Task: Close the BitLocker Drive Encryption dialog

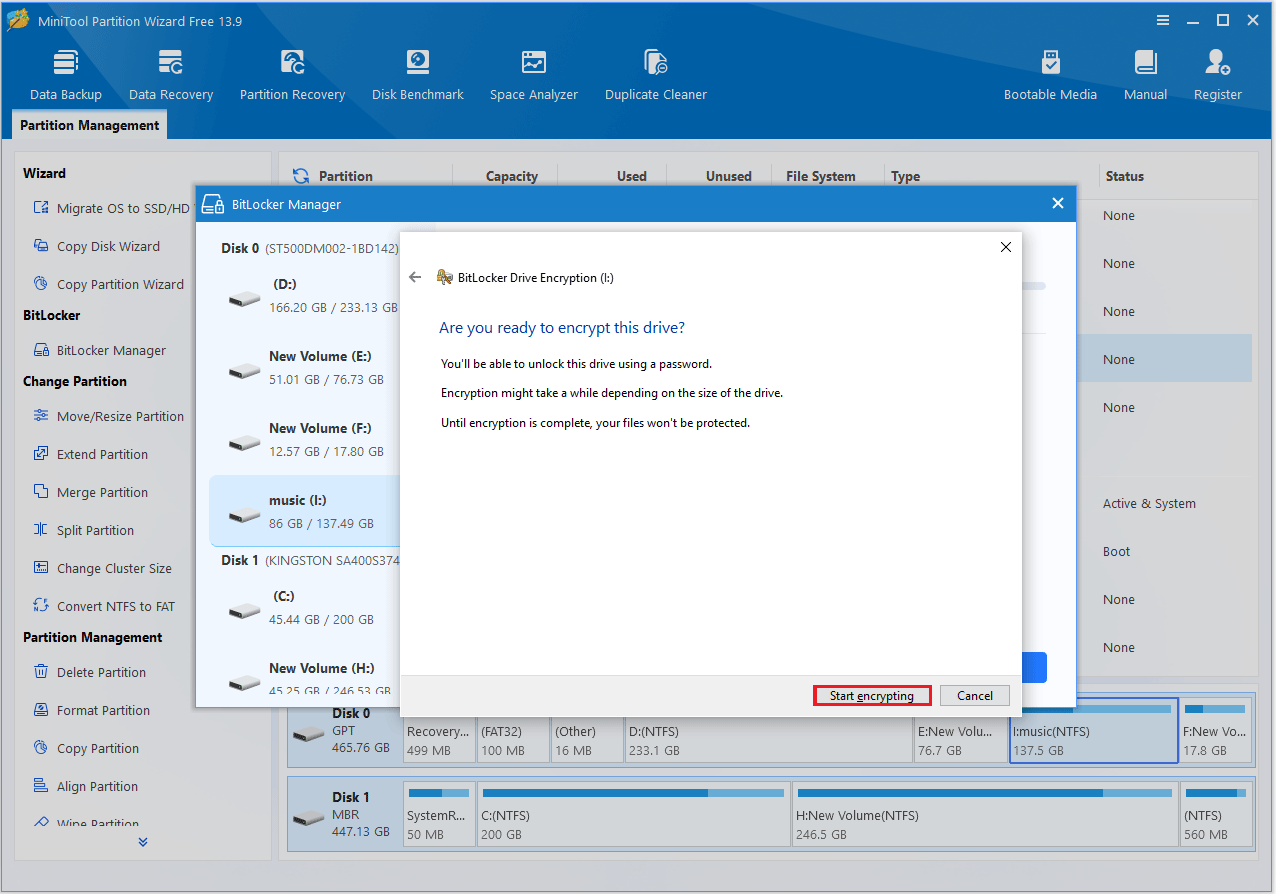Action: click(1006, 247)
